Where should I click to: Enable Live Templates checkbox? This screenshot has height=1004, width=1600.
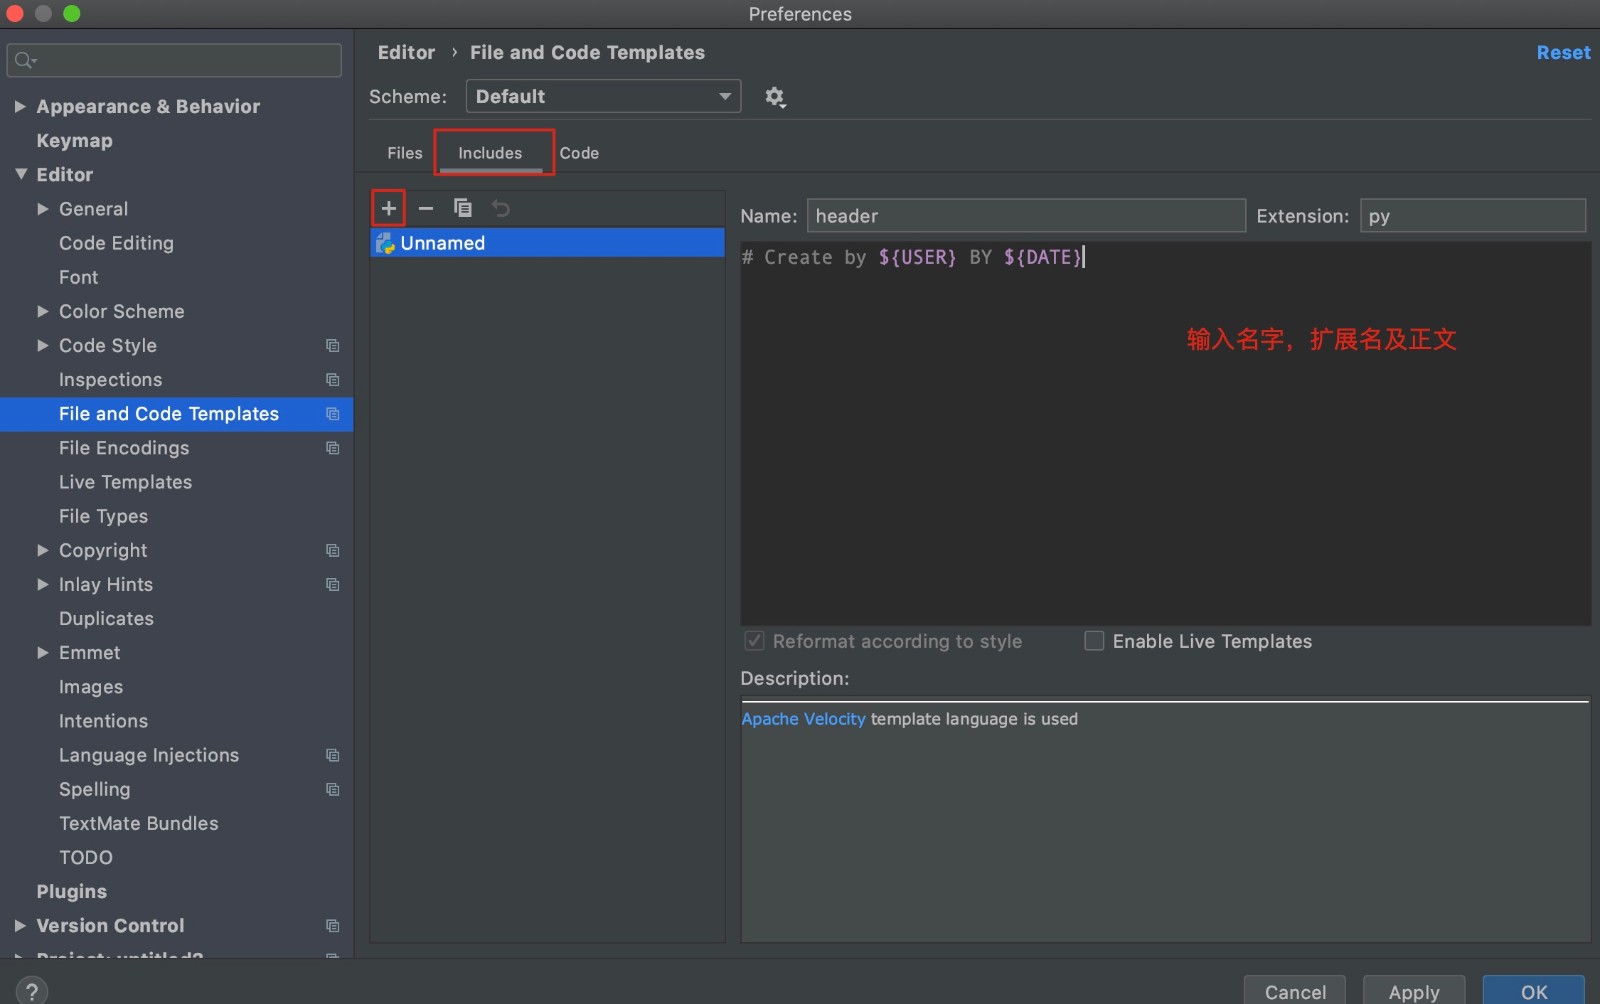(1095, 641)
